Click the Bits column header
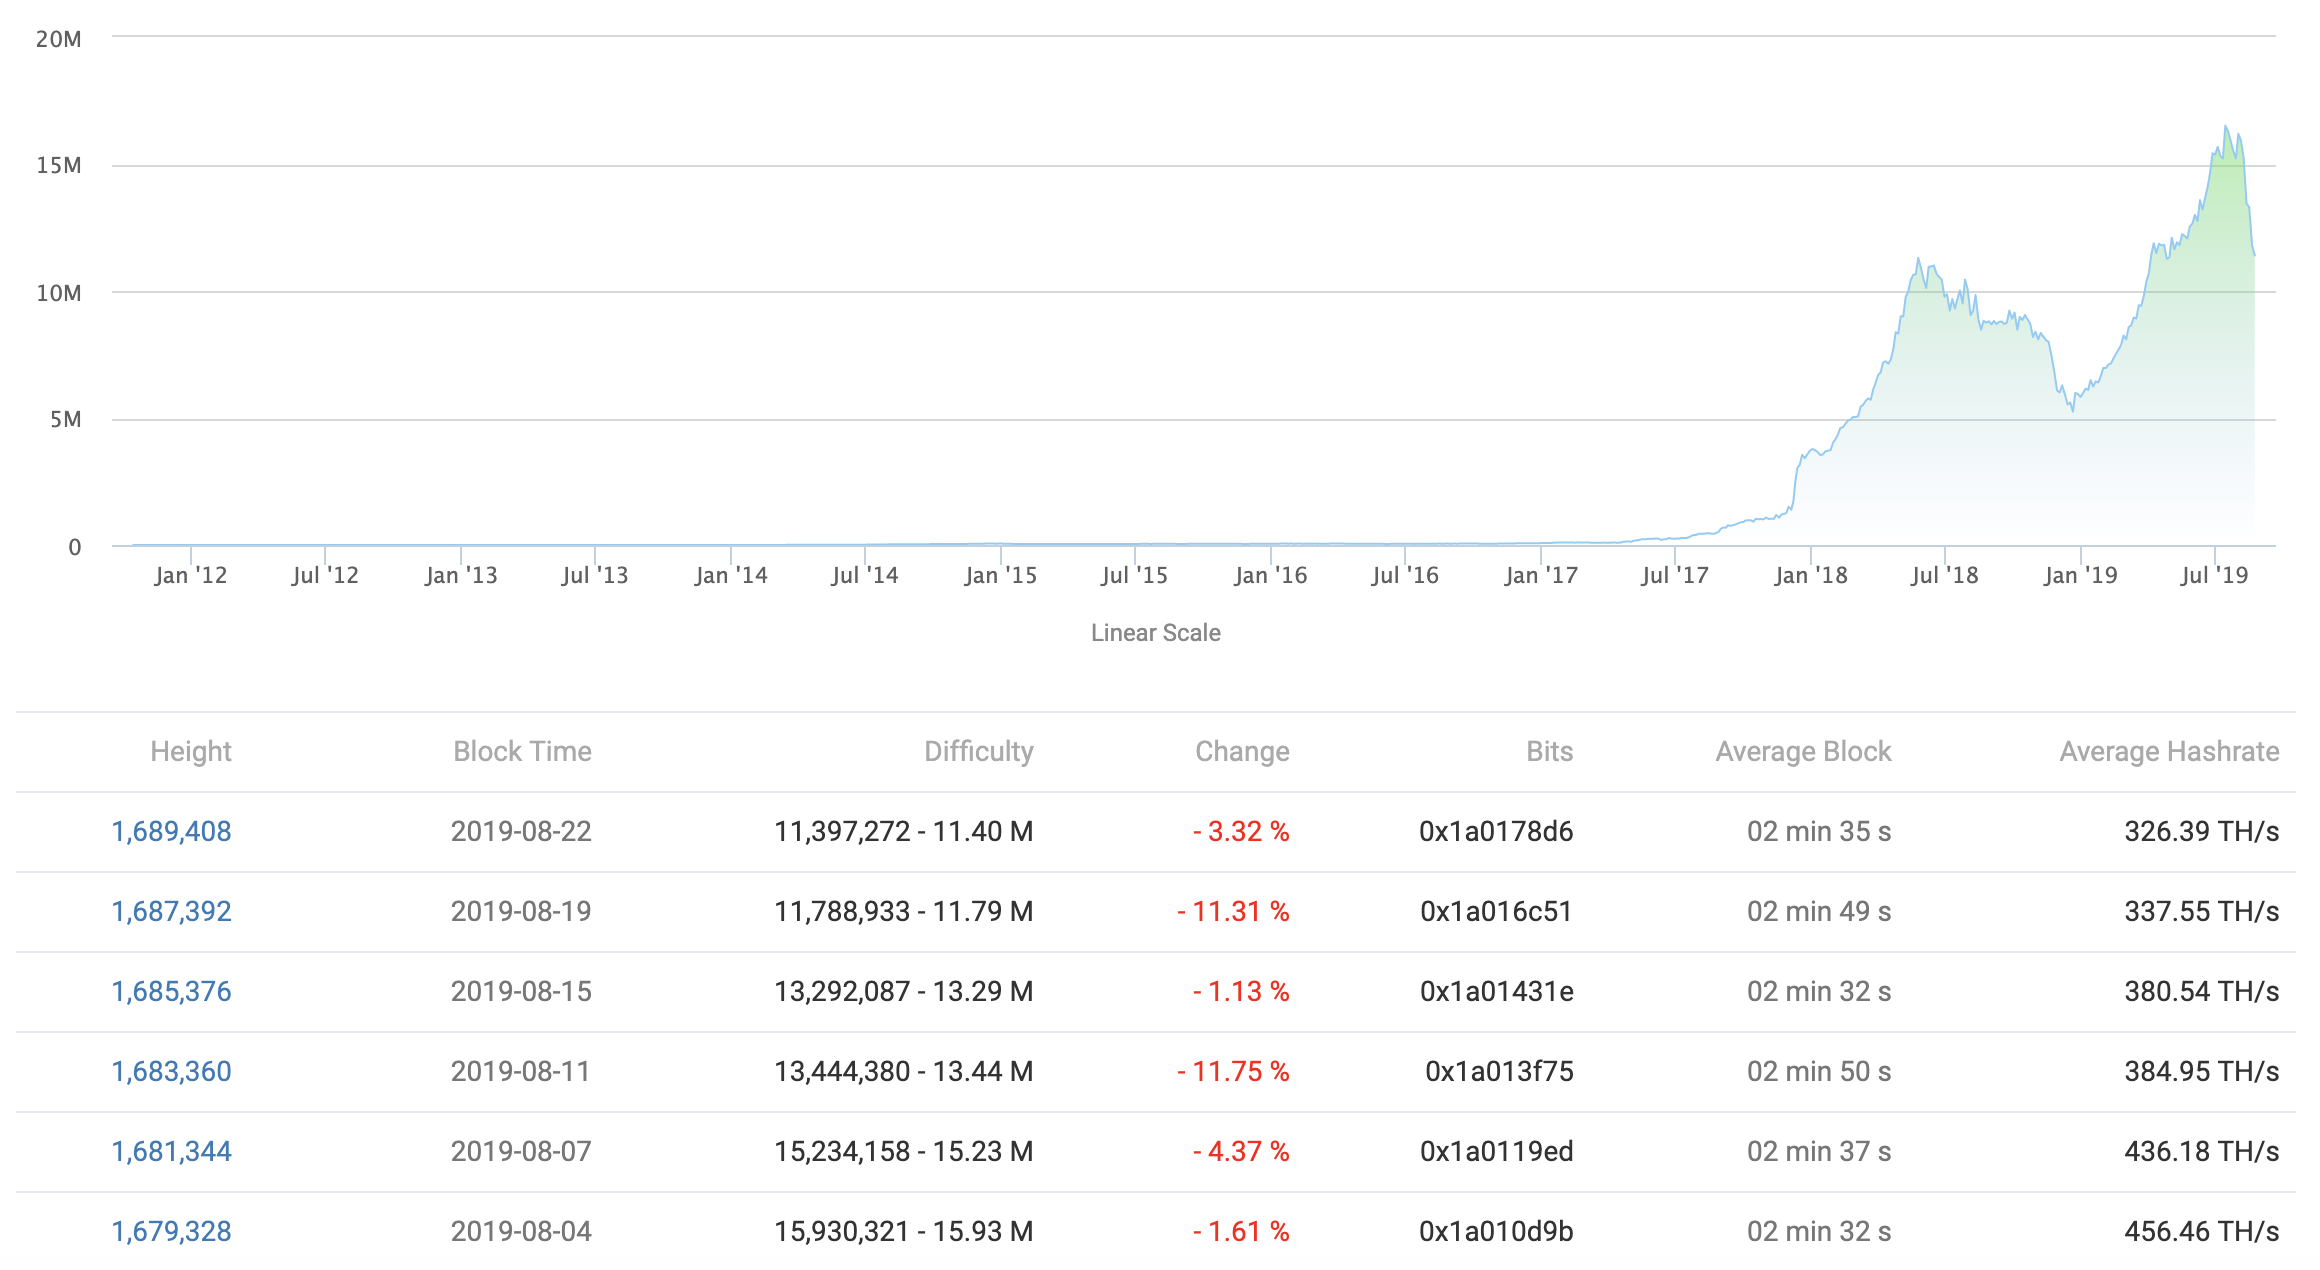 click(x=1549, y=751)
